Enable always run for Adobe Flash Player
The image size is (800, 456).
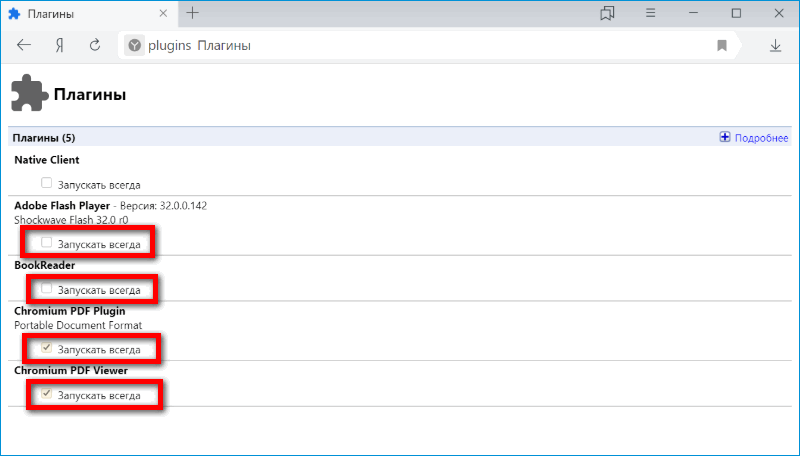click(47, 242)
